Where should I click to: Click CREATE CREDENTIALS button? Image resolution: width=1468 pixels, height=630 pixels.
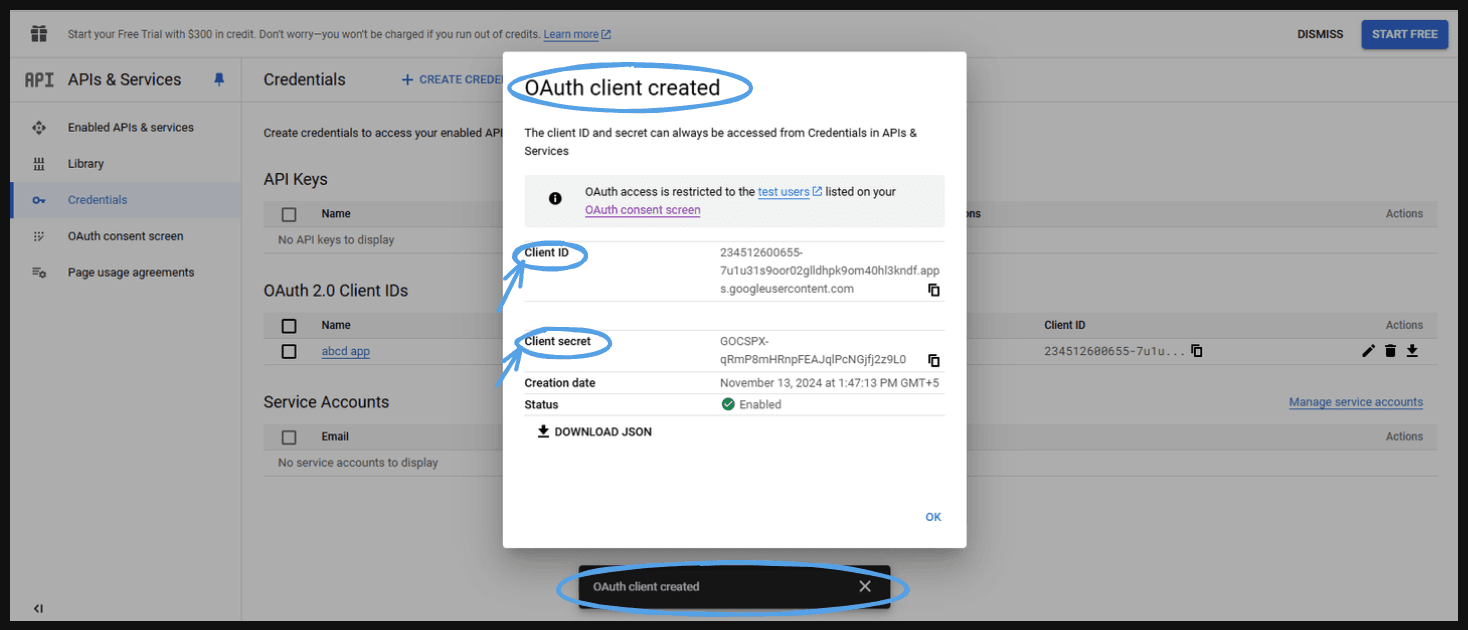click(x=452, y=80)
